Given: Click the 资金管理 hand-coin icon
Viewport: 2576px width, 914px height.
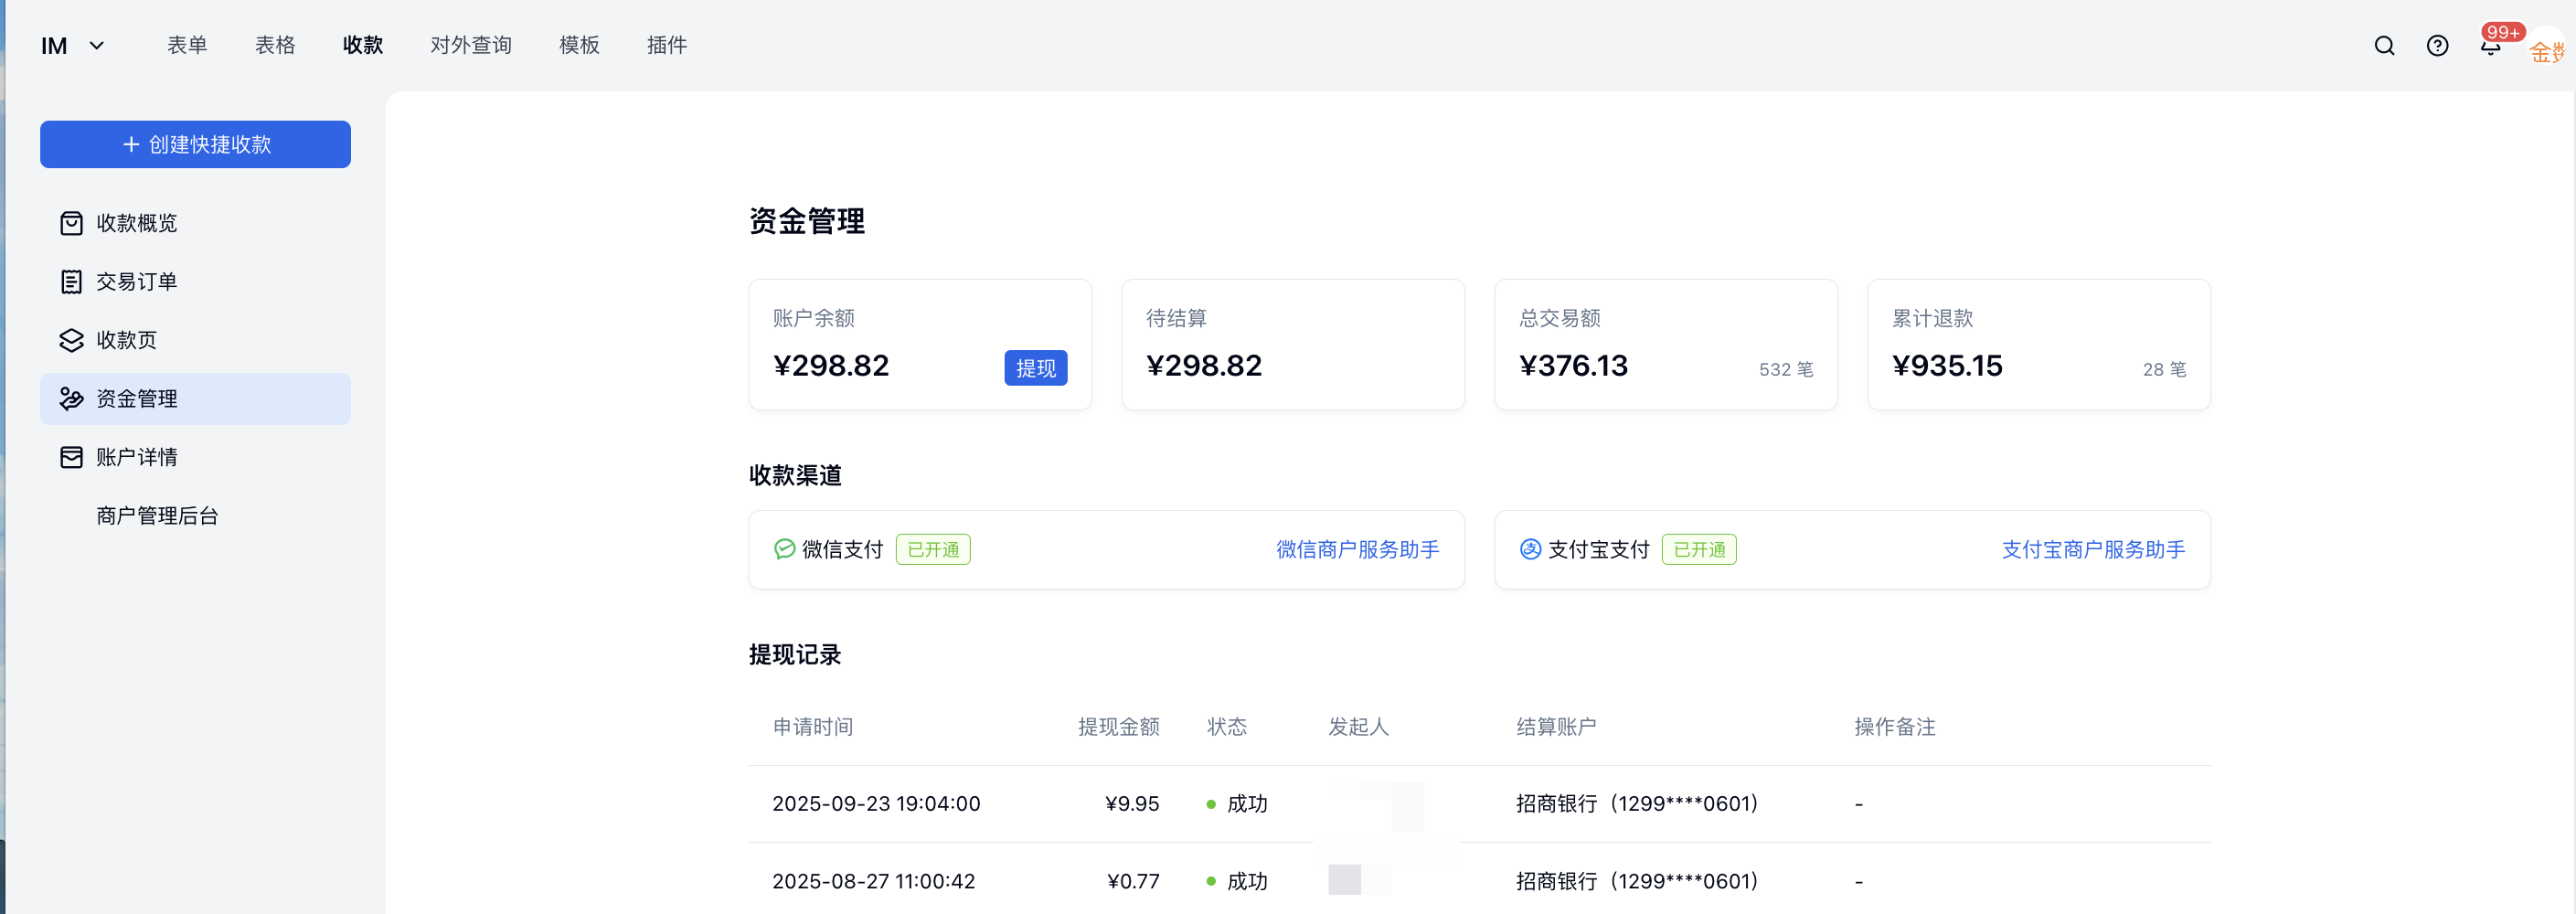Looking at the screenshot, I should pyautogui.click(x=71, y=399).
